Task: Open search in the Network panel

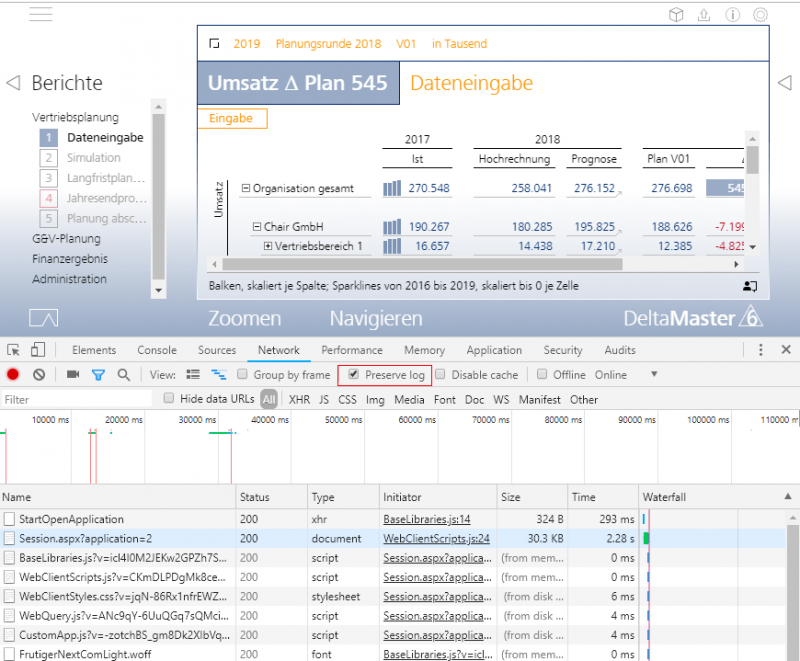Action: coord(124,375)
